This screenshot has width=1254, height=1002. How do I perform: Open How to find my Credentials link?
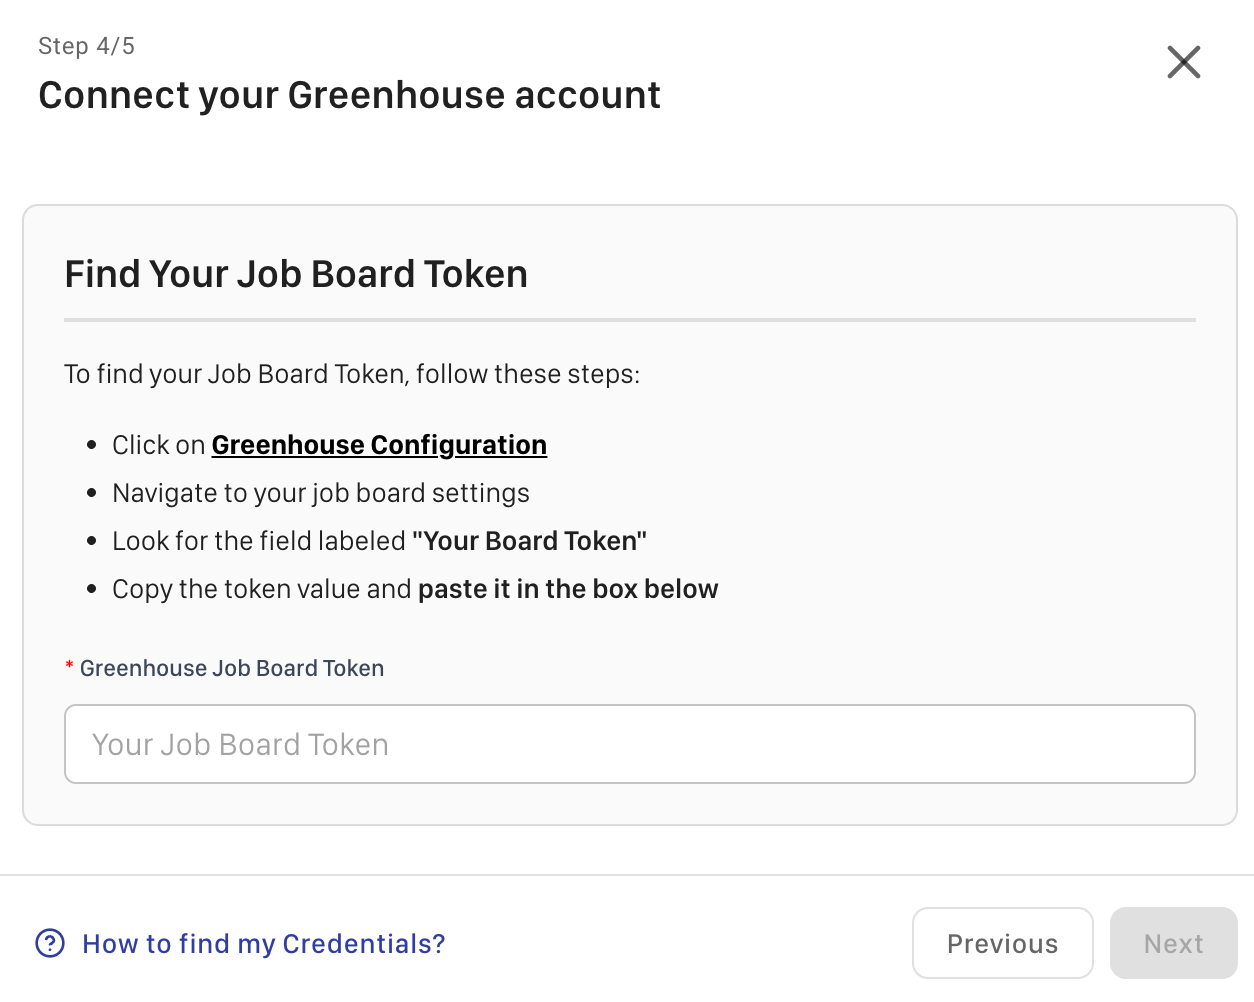pos(263,943)
